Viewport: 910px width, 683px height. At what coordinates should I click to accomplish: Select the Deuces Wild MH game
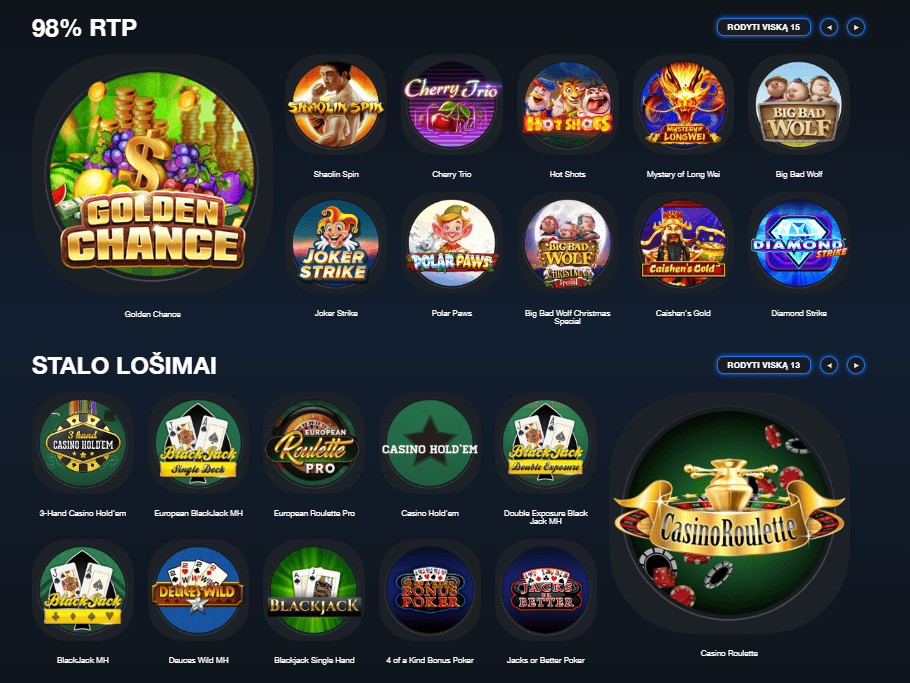[198, 590]
